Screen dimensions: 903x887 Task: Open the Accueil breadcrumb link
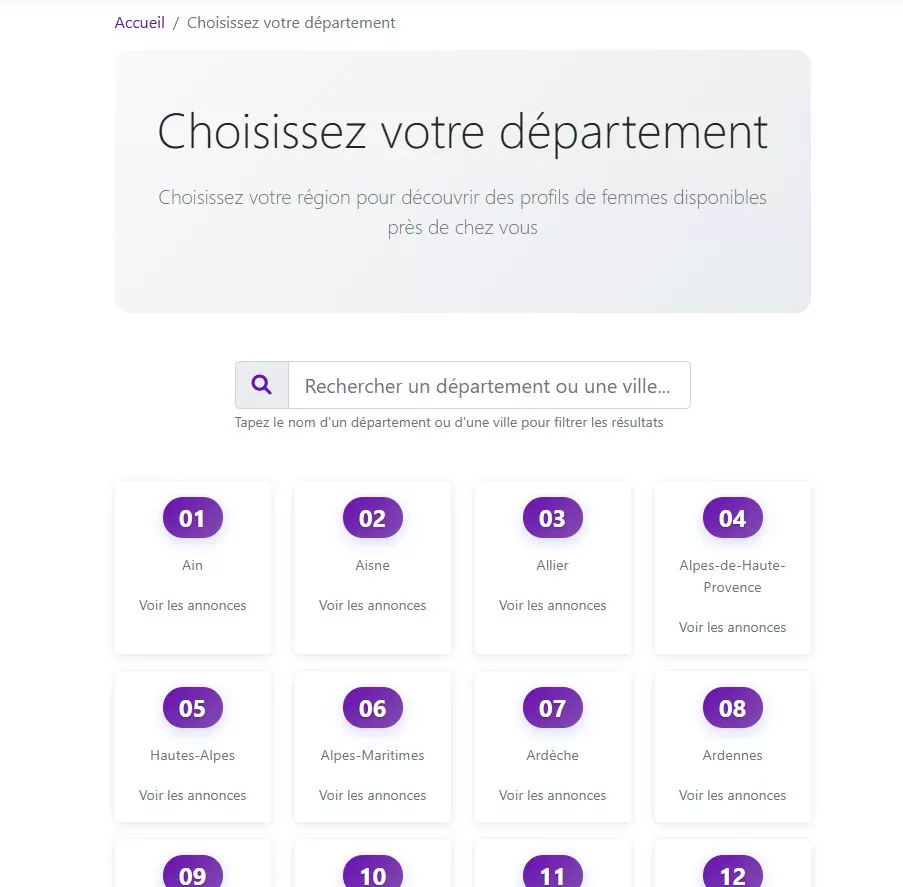(140, 22)
